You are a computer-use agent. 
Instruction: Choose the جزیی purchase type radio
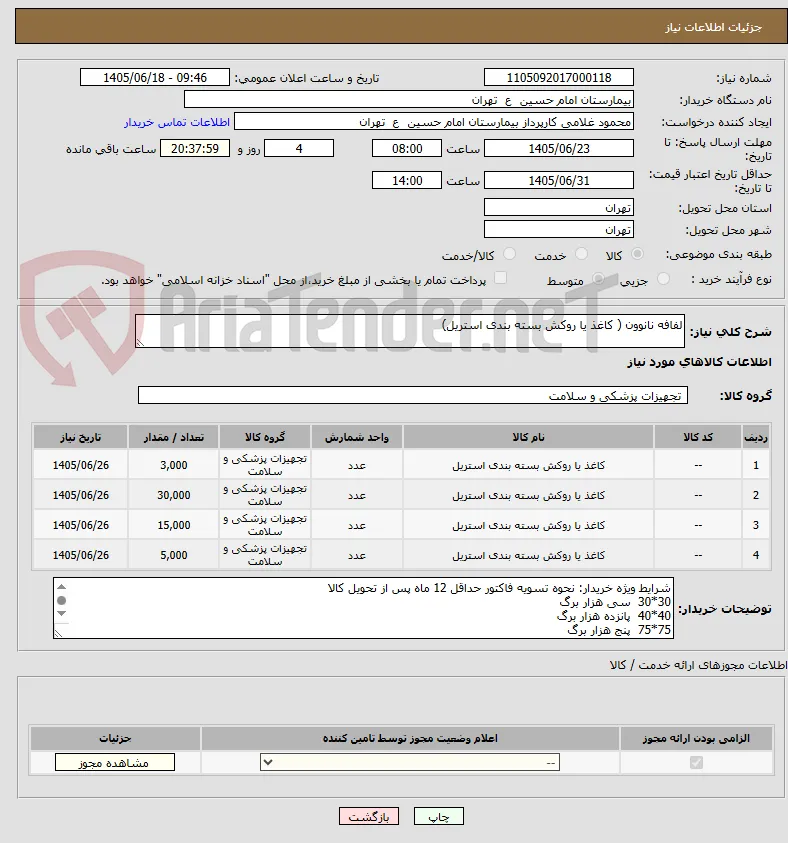coord(663,278)
